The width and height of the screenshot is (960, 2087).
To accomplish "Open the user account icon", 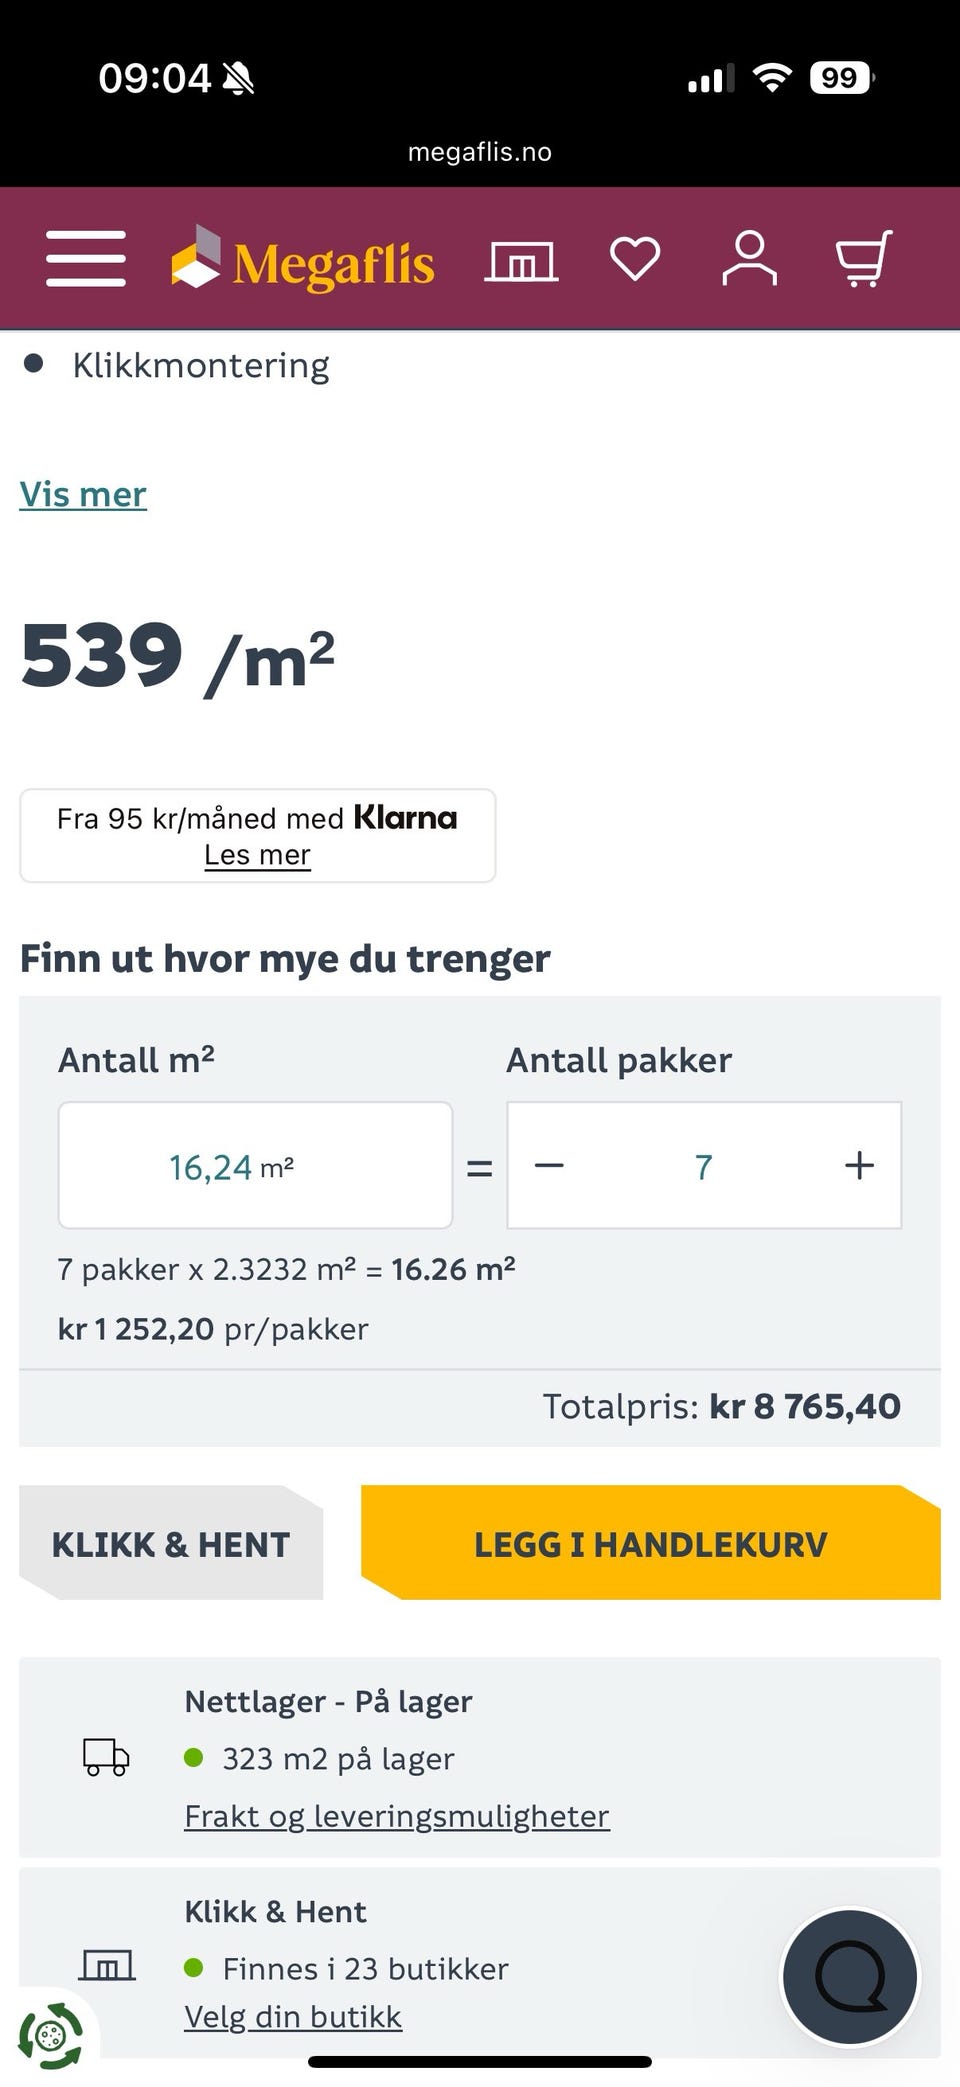I will 749,259.
